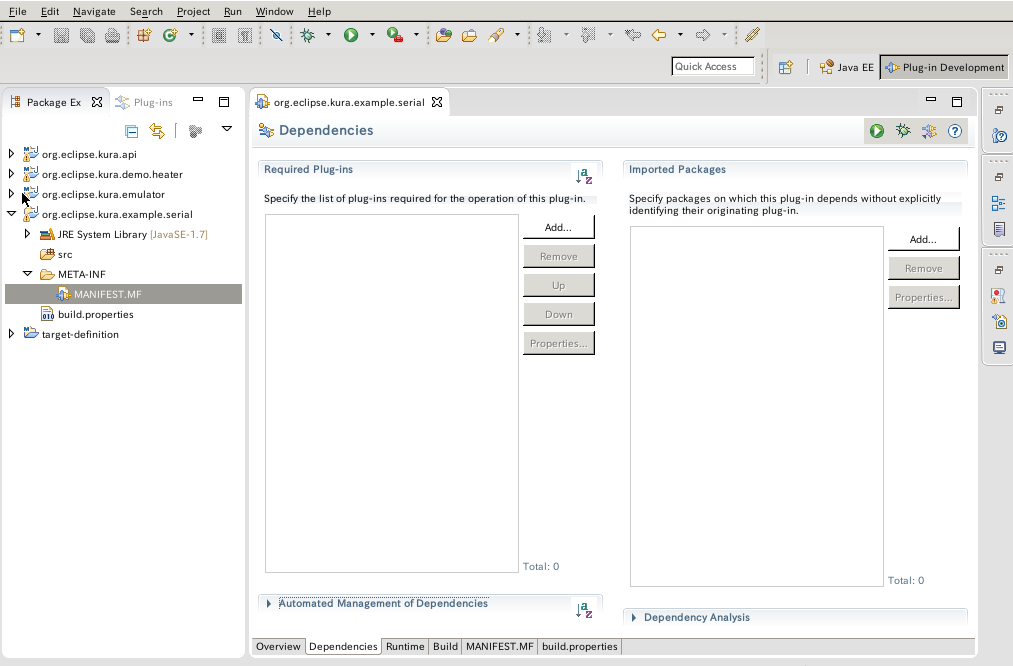Collapse META-INF folder node
This screenshot has width=1013, height=666.
[x=27, y=274]
